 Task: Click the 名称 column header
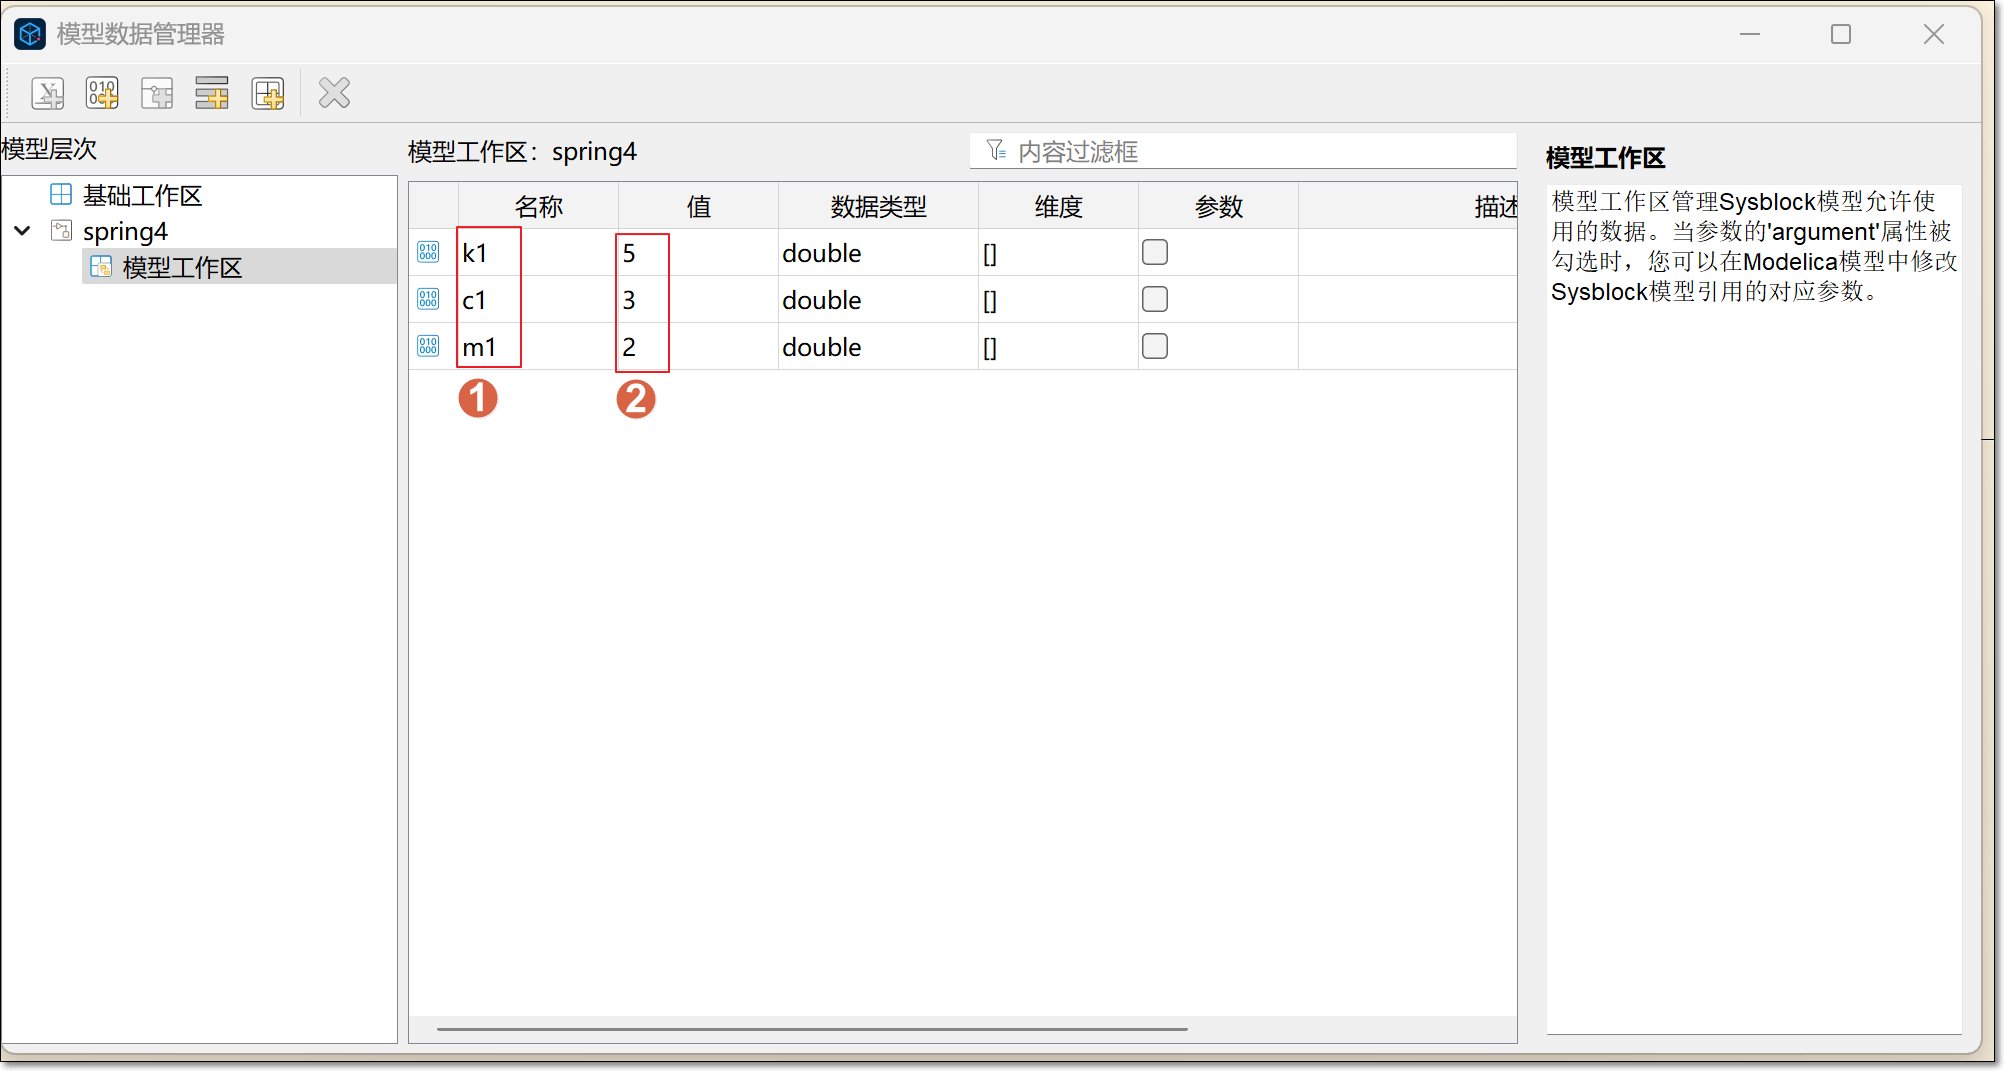pyautogui.click(x=538, y=206)
